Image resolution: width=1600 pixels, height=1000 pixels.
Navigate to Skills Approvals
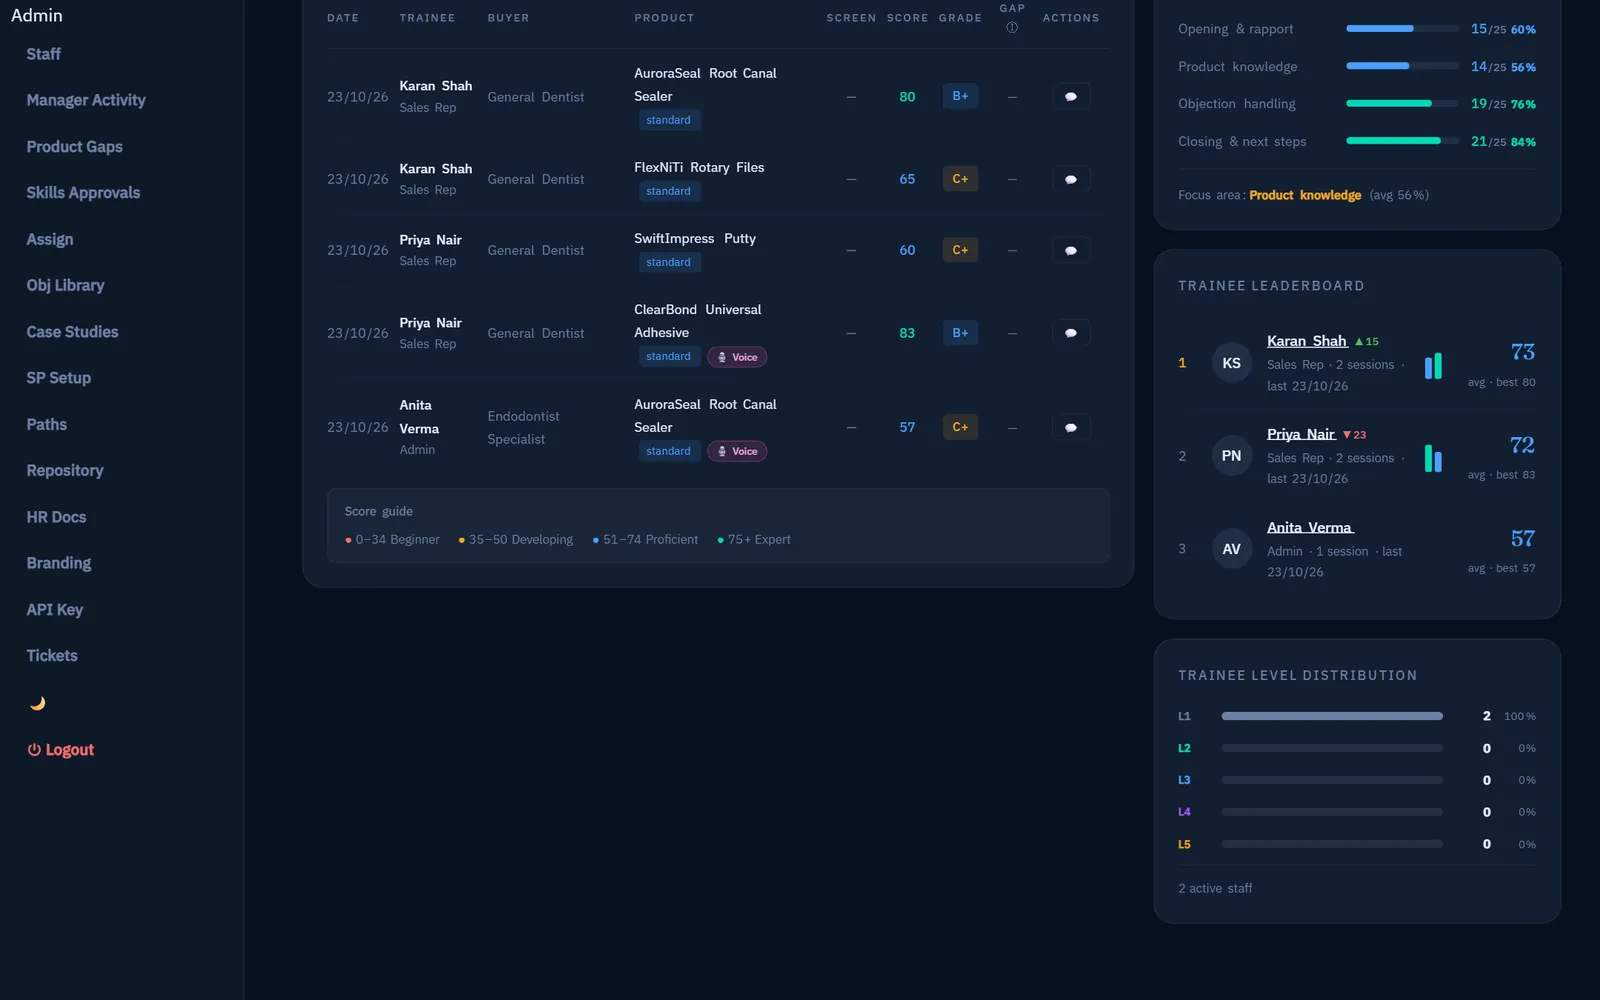(x=83, y=193)
